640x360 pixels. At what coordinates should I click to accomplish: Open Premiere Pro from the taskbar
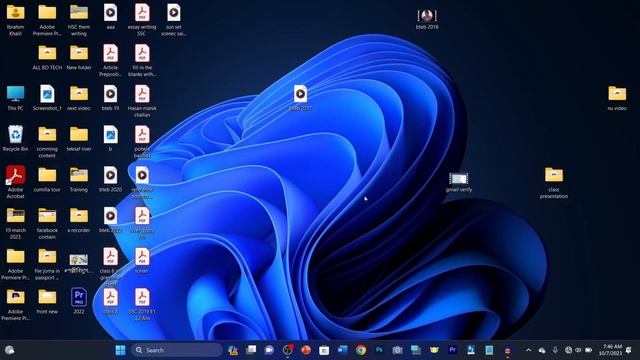(x=452, y=350)
